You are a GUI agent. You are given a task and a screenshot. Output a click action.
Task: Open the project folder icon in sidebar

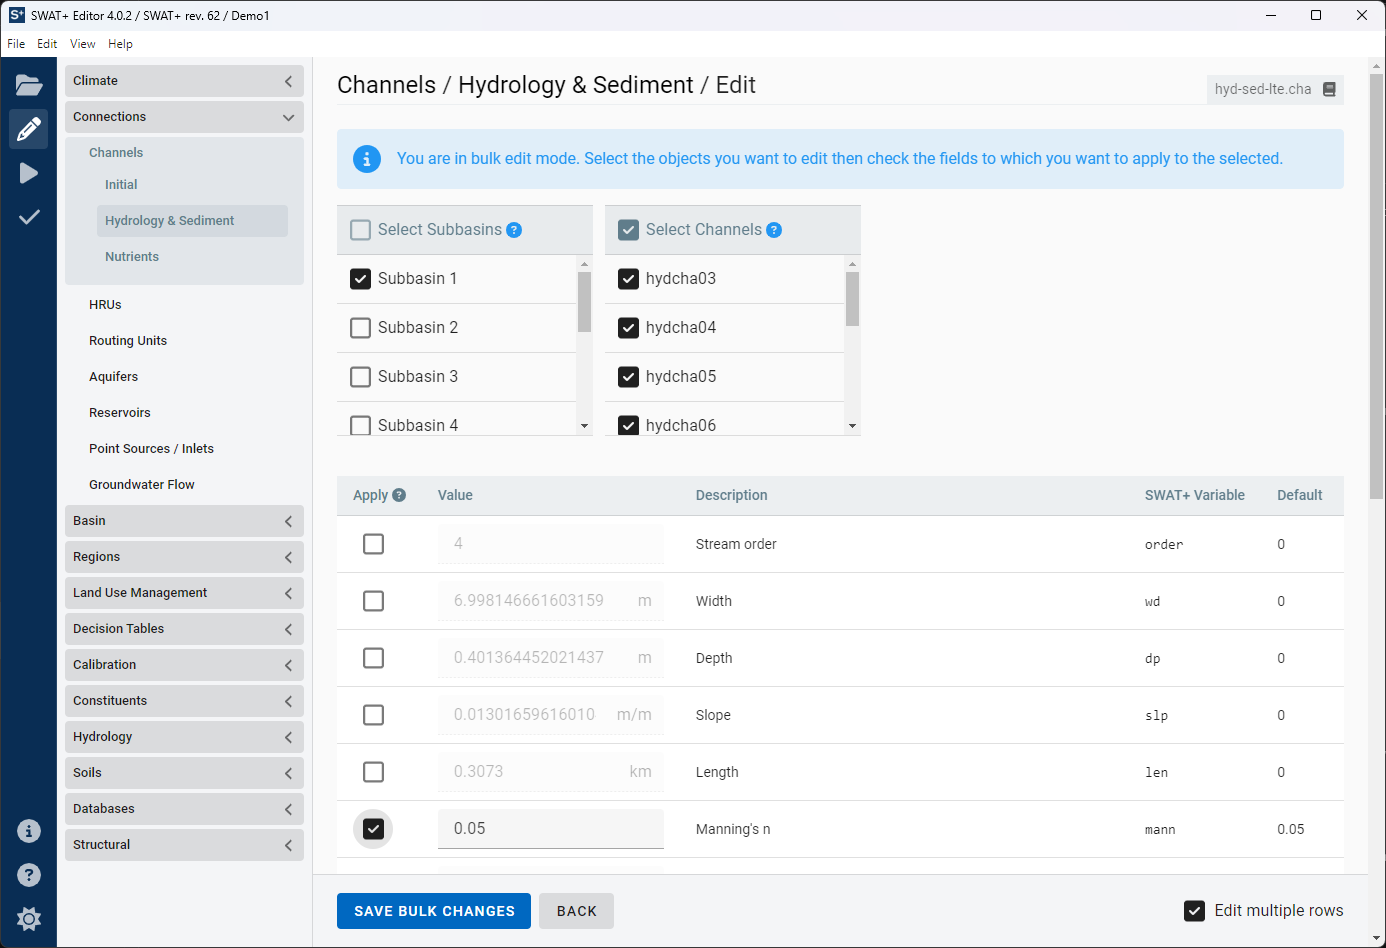point(29,85)
